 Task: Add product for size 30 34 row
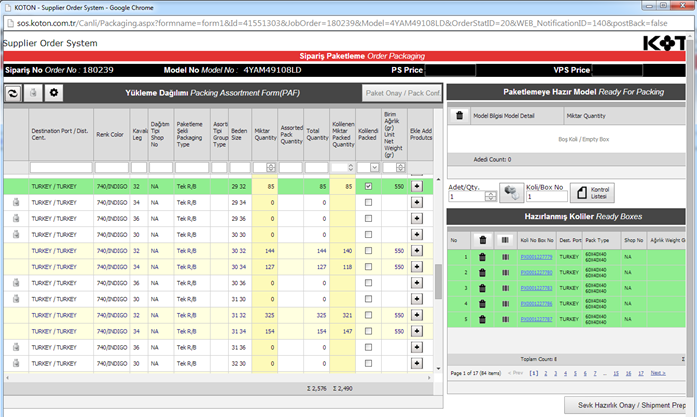tap(417, 267)
